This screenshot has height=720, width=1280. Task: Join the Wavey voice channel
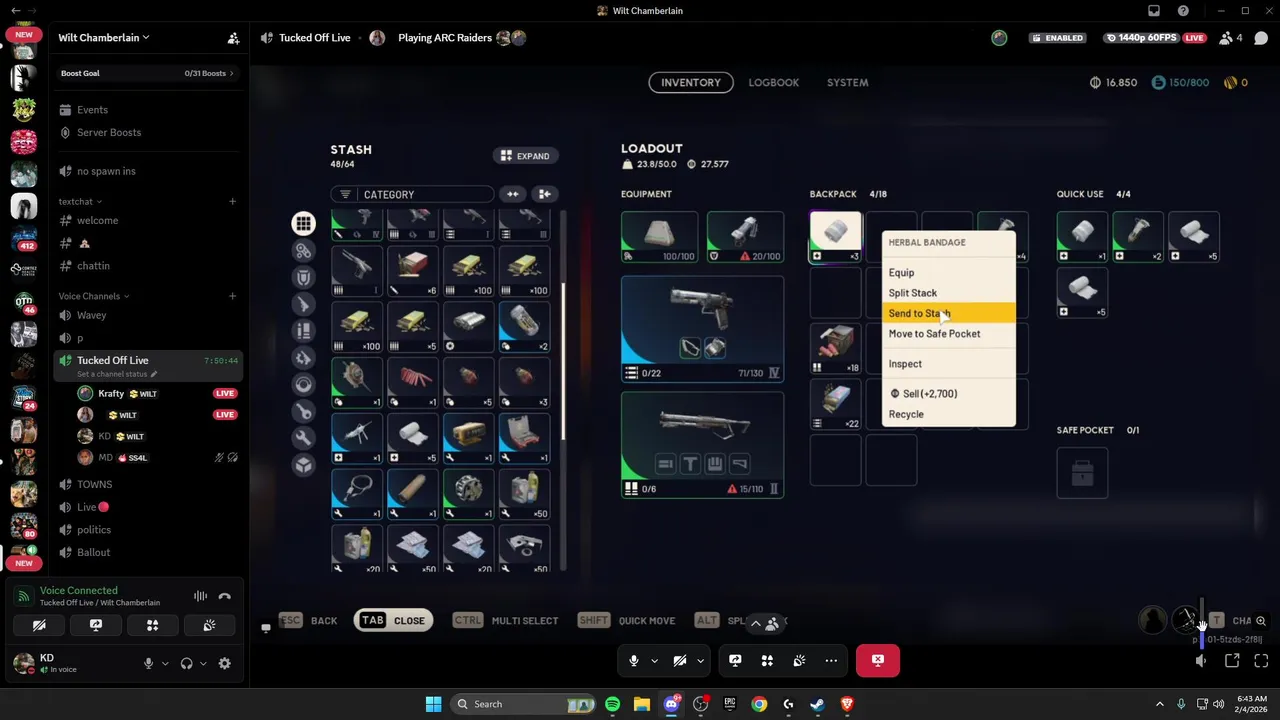tap(148, 315)
